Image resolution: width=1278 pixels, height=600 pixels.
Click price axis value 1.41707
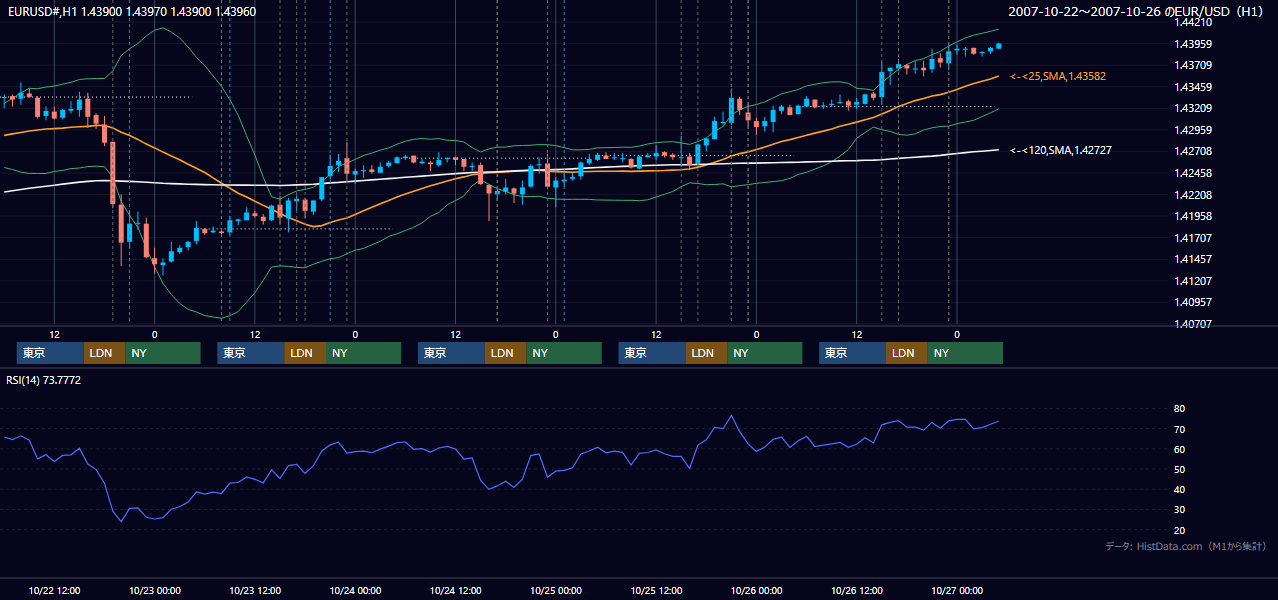[x=1192, y=238]
